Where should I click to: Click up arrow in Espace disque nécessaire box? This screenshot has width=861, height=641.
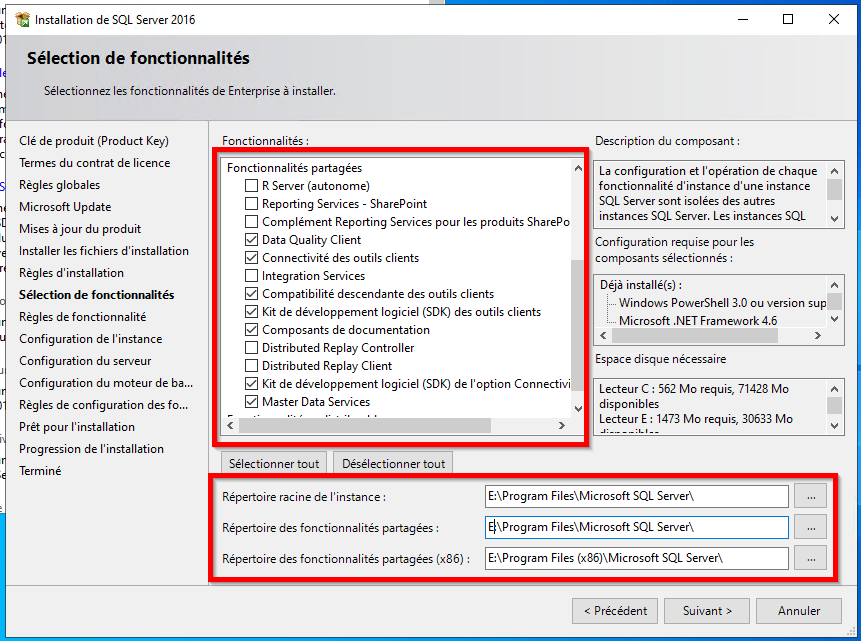(x=835, y=389)
